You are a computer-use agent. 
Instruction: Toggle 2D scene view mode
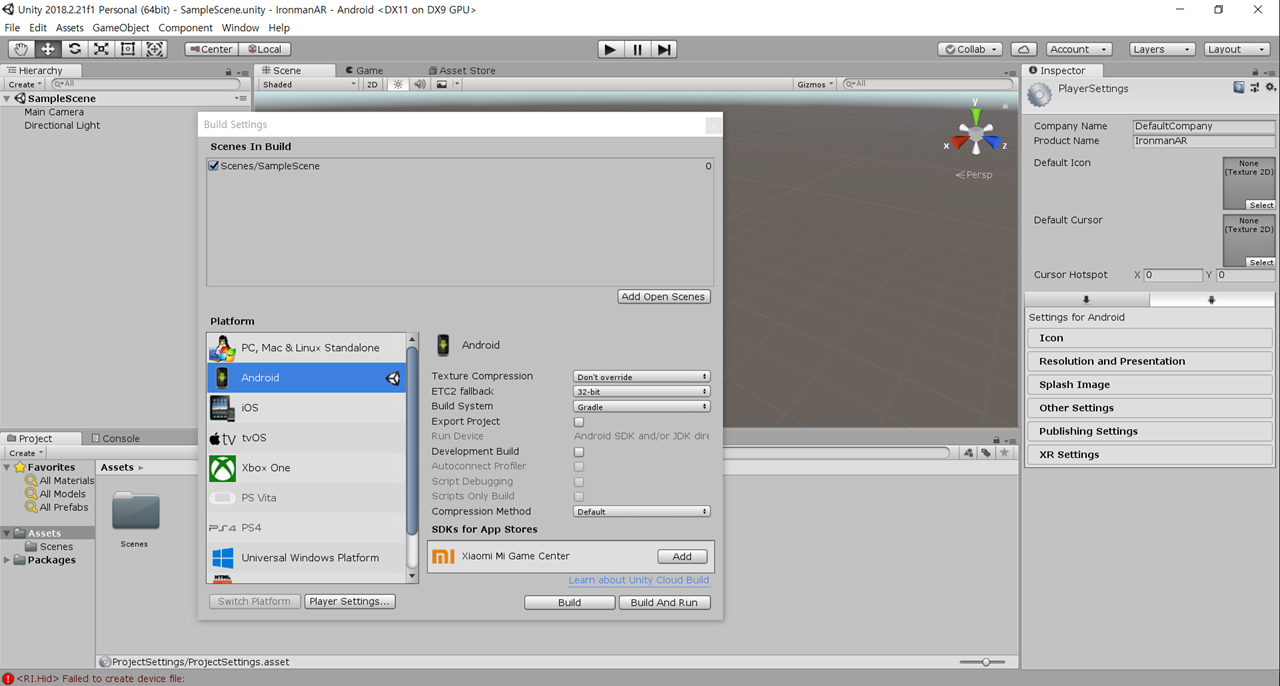coord(372,85)
